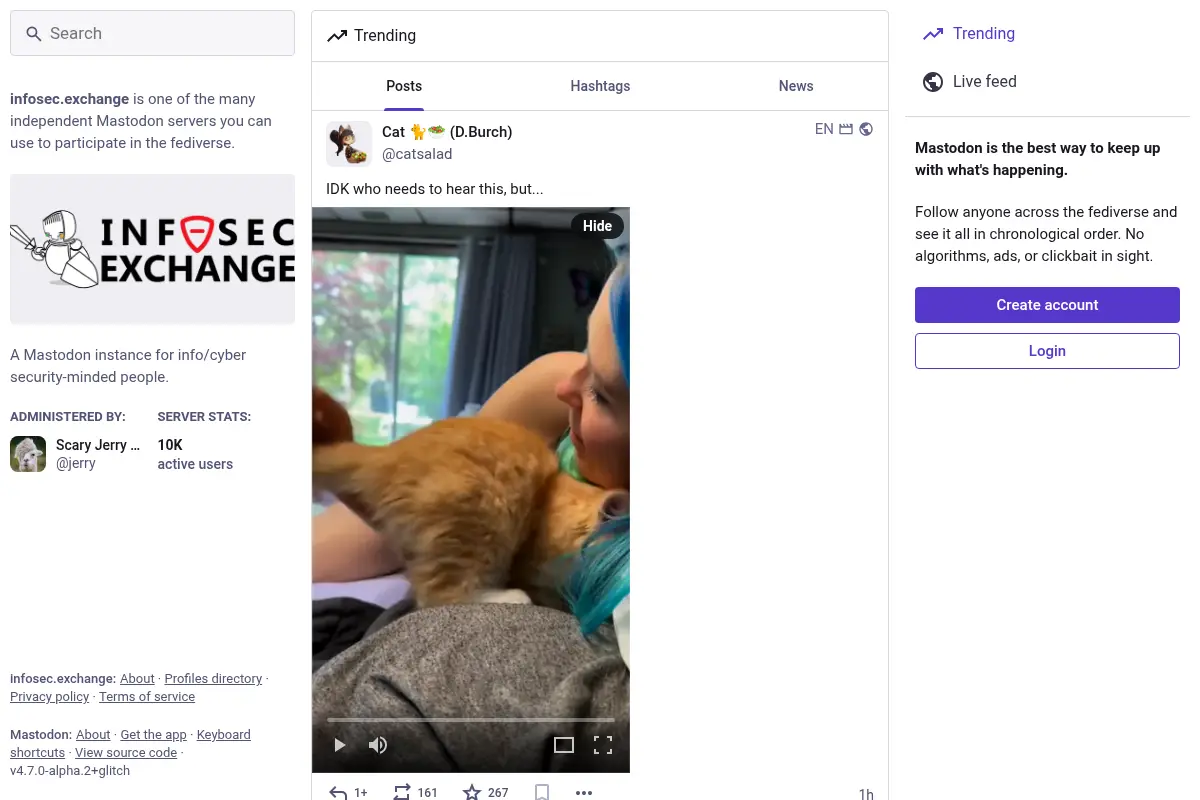Image resolution: width=1200 pixels, height=800 pixels.
Task: Click the EN language label
Action: coord(824,129)
